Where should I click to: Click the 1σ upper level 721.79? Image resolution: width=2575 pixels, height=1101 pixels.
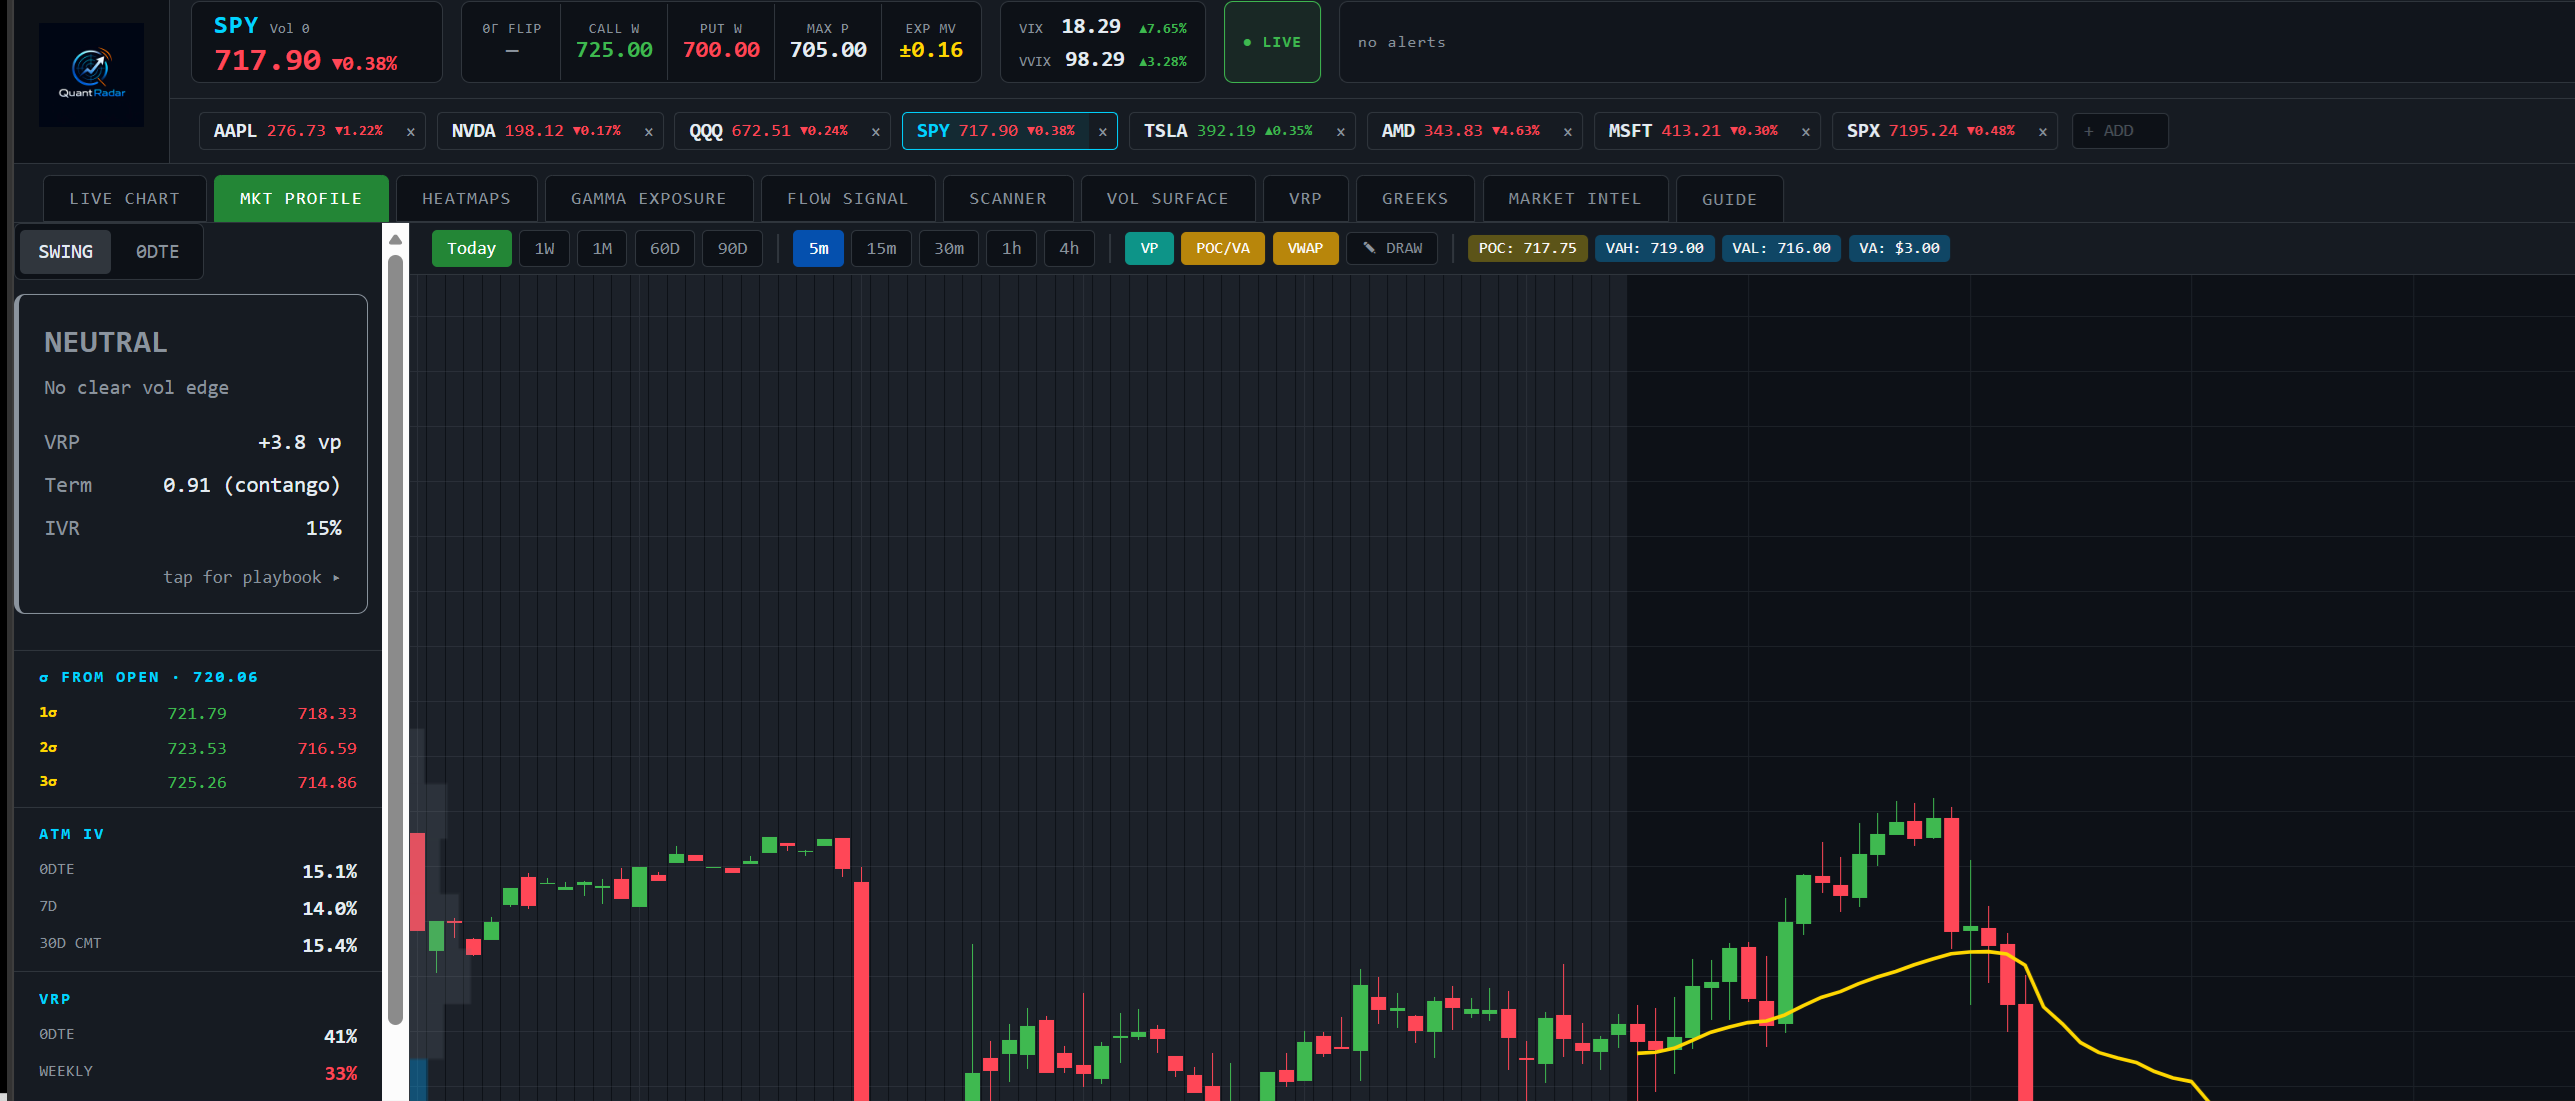(197, 714)
